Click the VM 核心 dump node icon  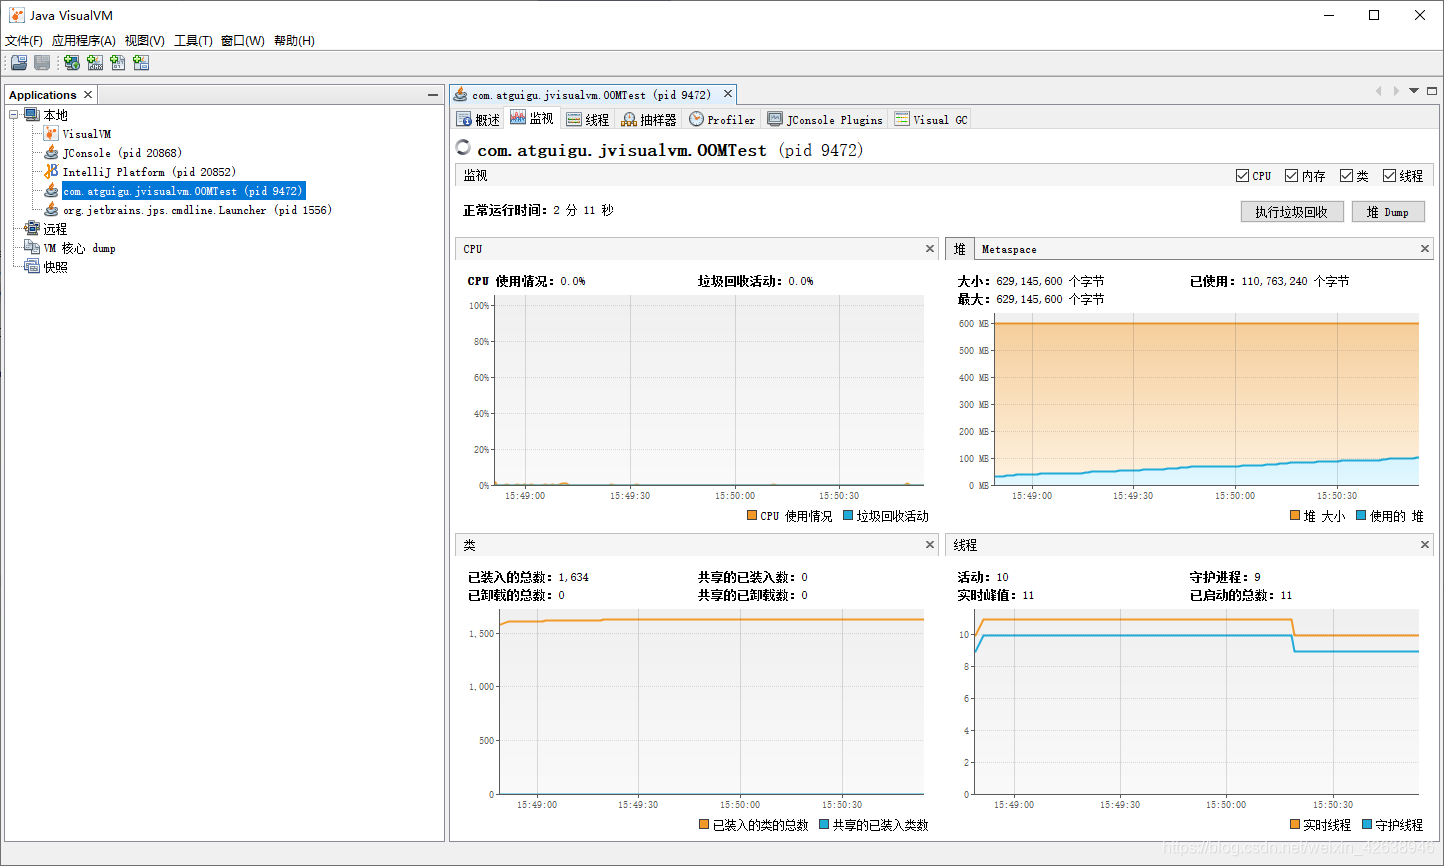[32, 247]
